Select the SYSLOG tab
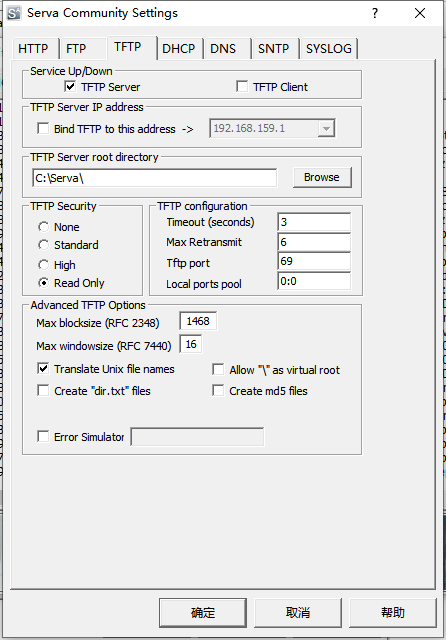 328,49
